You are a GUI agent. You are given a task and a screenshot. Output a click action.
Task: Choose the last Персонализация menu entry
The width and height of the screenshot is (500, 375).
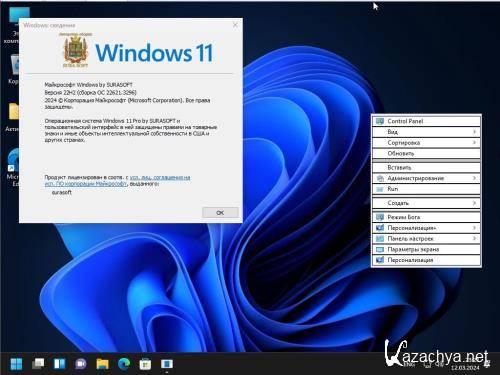coord(426,260)
